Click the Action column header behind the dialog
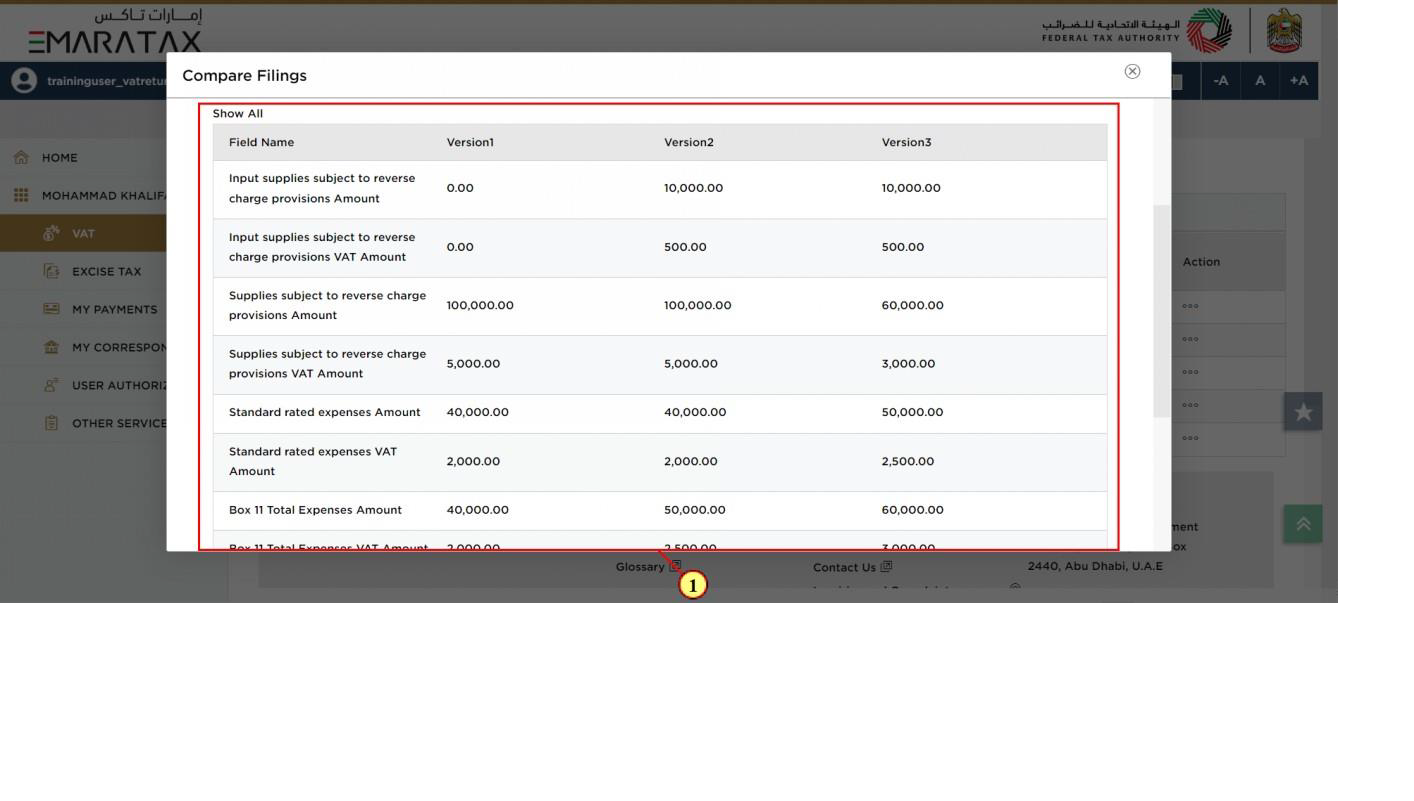This screenshot has width=1414, height=801. 1201,262
